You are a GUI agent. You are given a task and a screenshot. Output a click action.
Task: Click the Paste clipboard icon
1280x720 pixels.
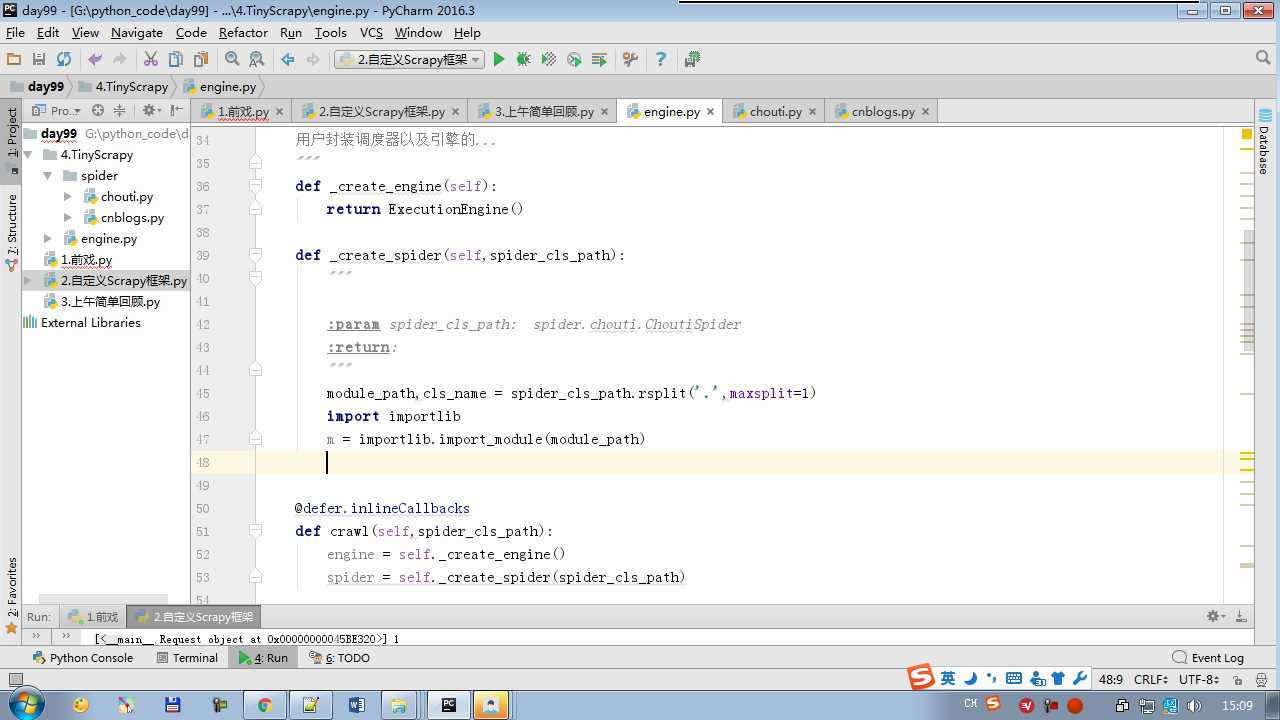[201, 60]
